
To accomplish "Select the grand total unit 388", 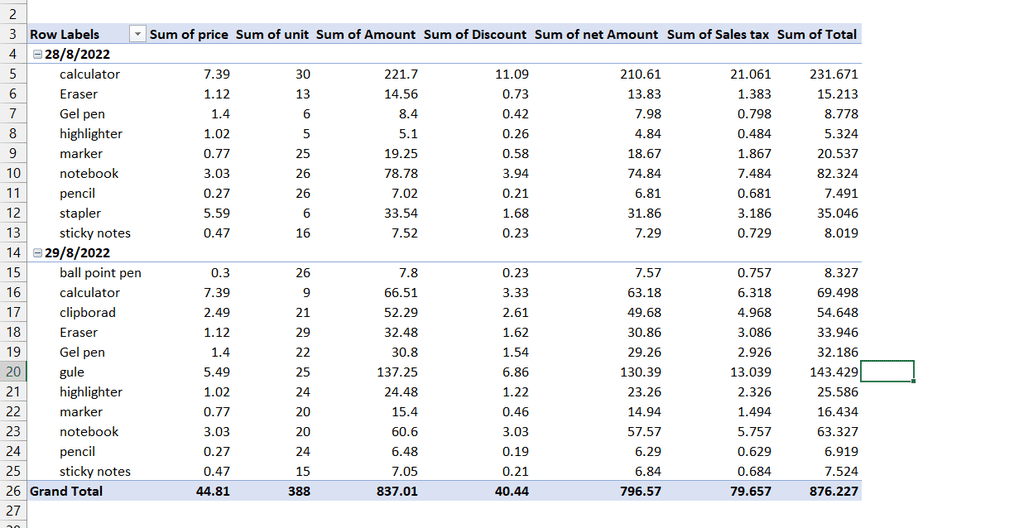I will (299, 491).
